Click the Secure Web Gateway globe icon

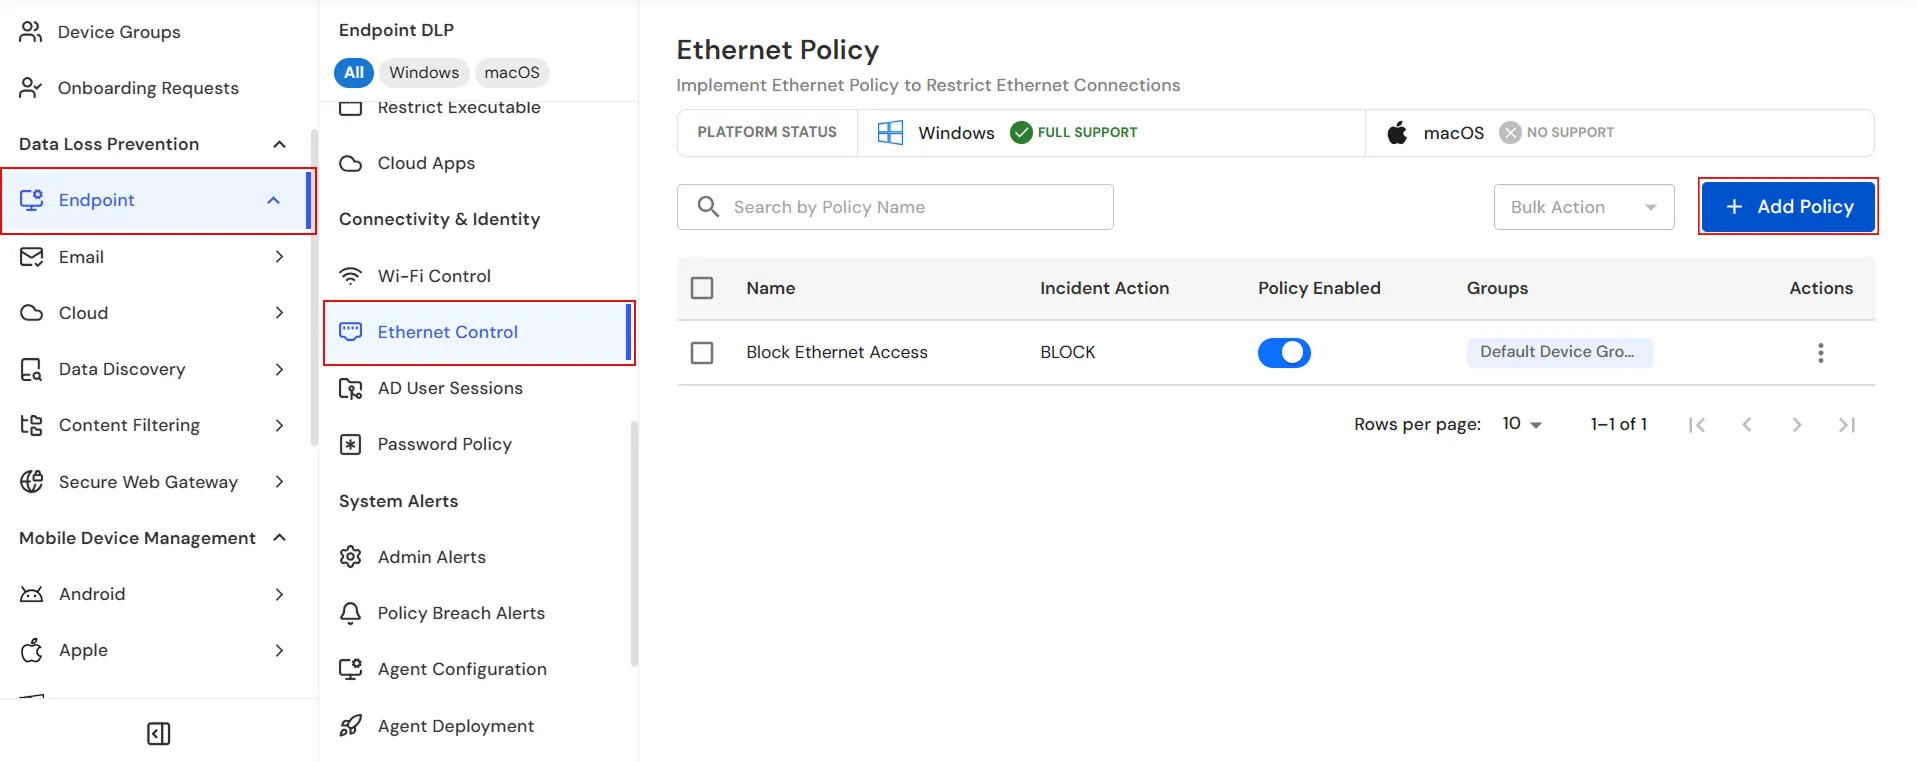pyautogui.click(x=32, y=482)
